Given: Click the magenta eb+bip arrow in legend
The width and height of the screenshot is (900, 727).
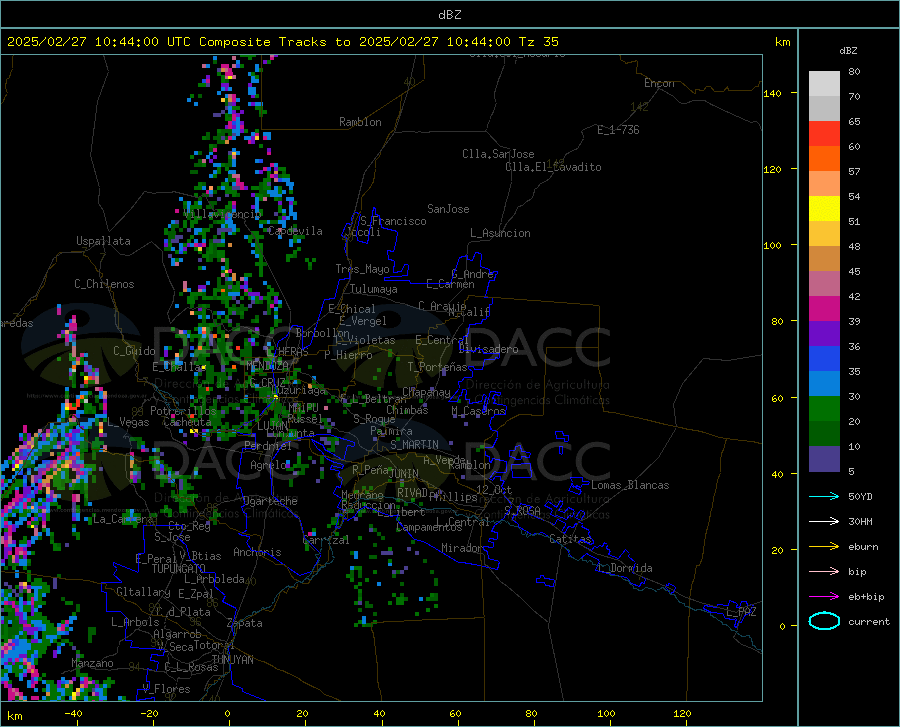Looking at the screenshot, I should pos(824,597).
